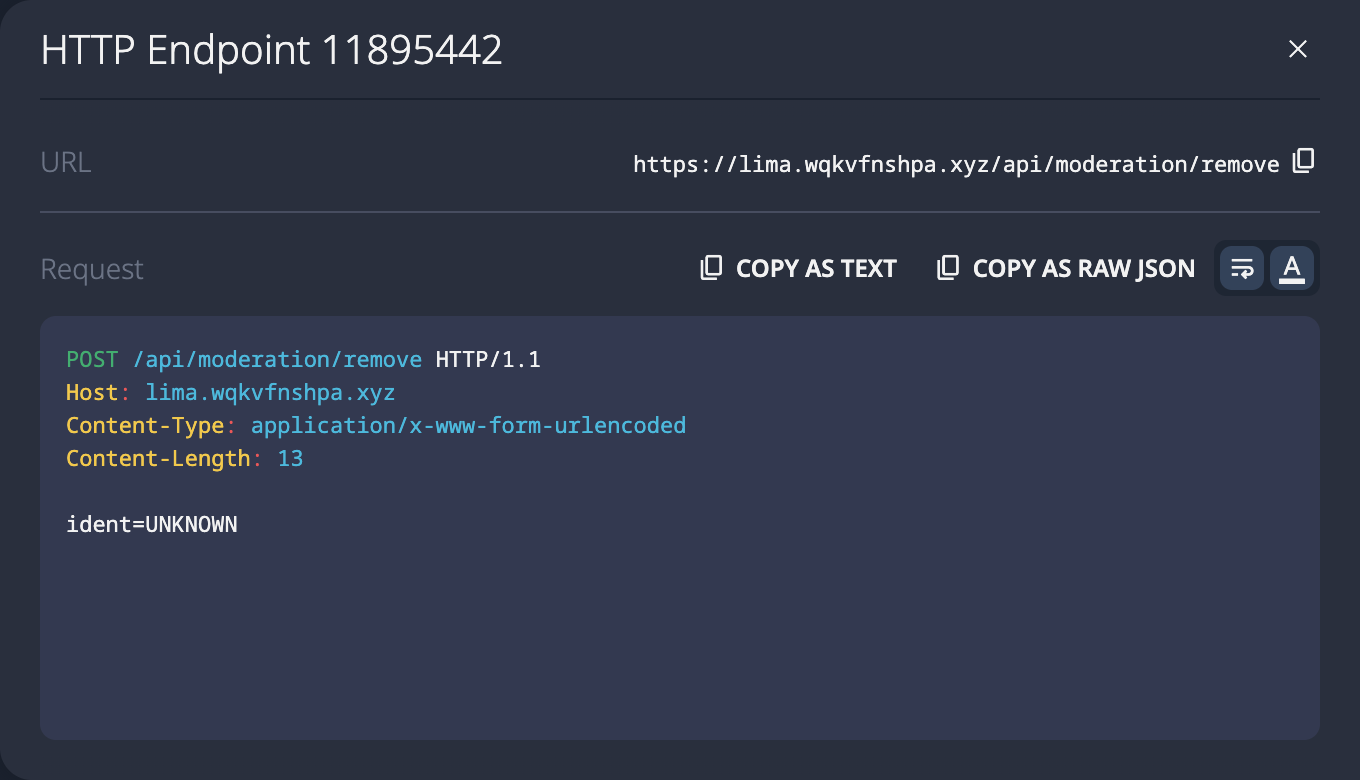1360x780 pixels.
Task: Click the Host header line
Action: point(230,391)
